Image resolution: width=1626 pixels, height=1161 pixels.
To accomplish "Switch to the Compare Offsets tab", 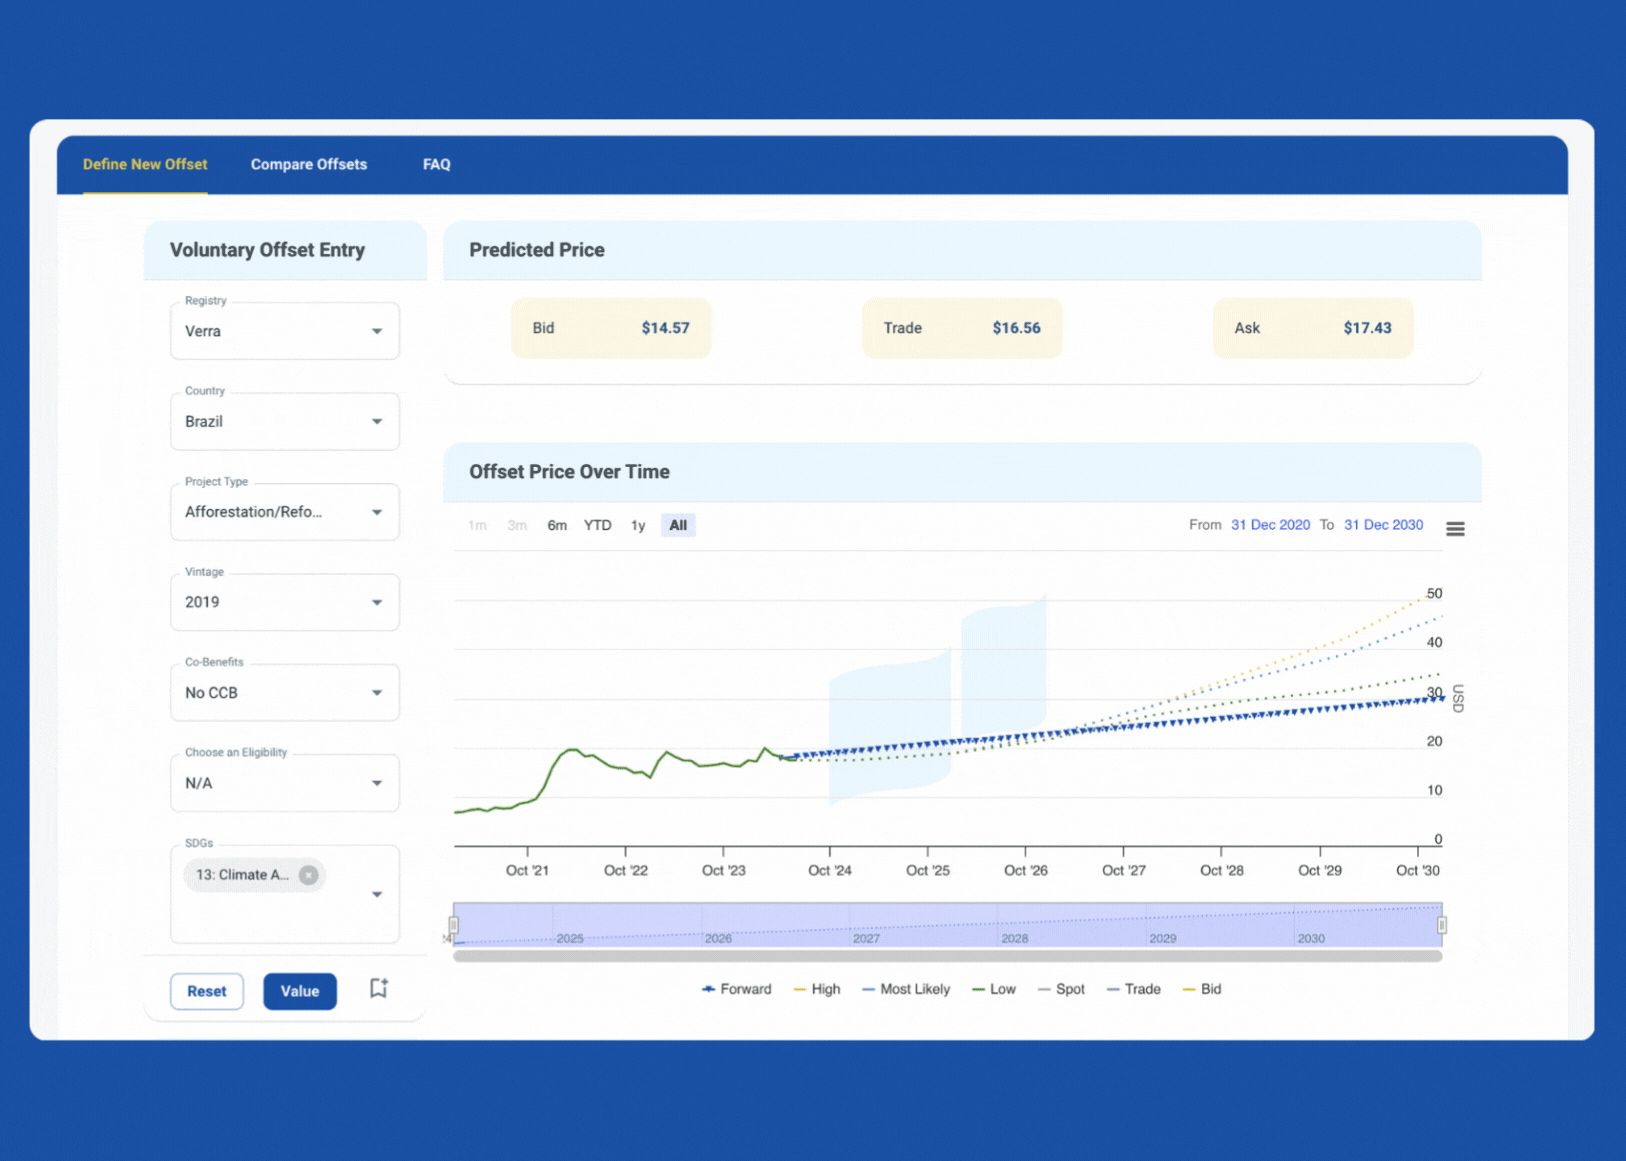I will [309, 164].
